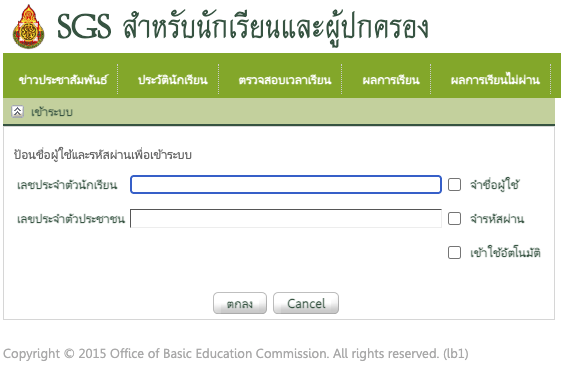Click the เลขประจำตัวประชาชน field label

coord(71,219)
